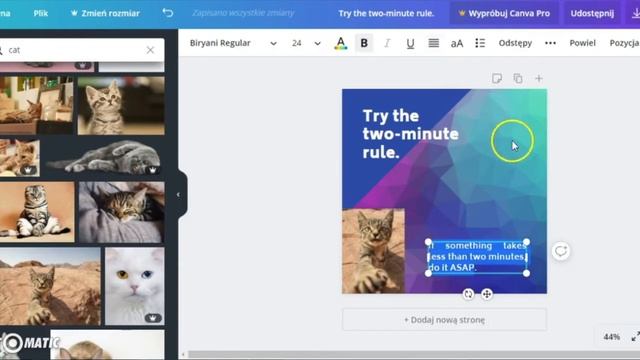Open more options three dots menu
This screenshot has height=360, width=640.
(550, 43)
